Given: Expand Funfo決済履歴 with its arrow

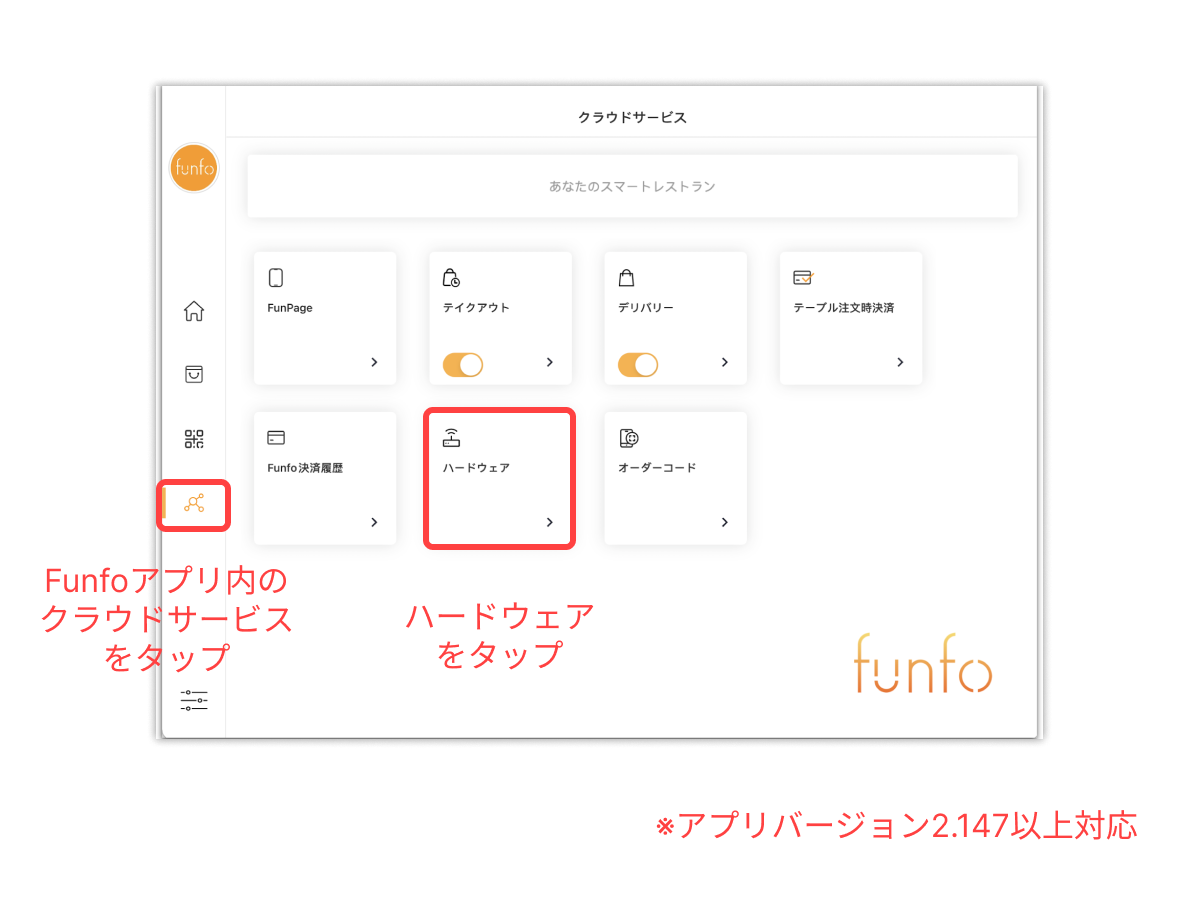Looking at the screenshot, I should click(373, 521).
